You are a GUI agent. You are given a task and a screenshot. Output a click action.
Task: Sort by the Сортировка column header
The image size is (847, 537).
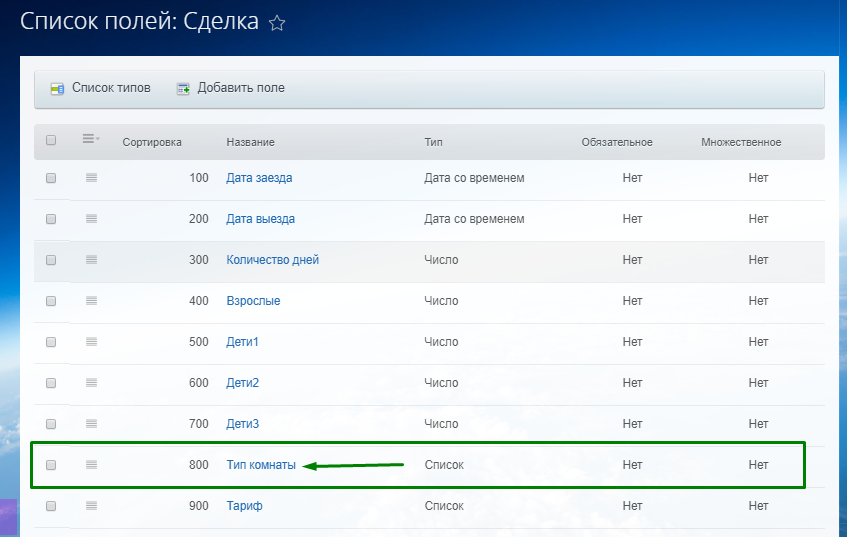tap(152, 142)
